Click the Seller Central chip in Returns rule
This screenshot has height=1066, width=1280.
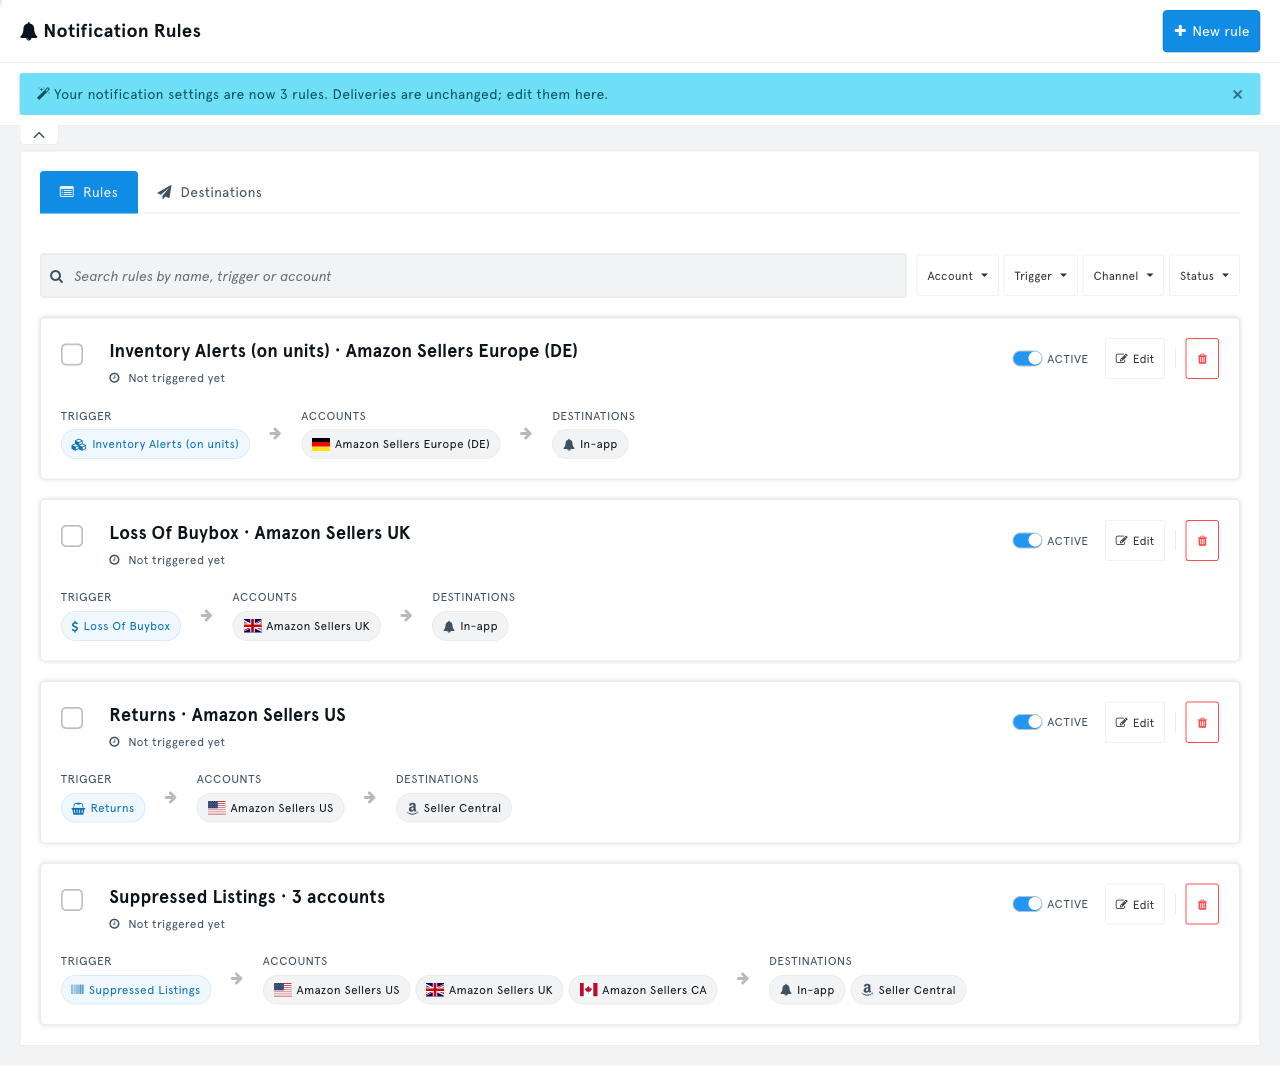tap(454, 808)
